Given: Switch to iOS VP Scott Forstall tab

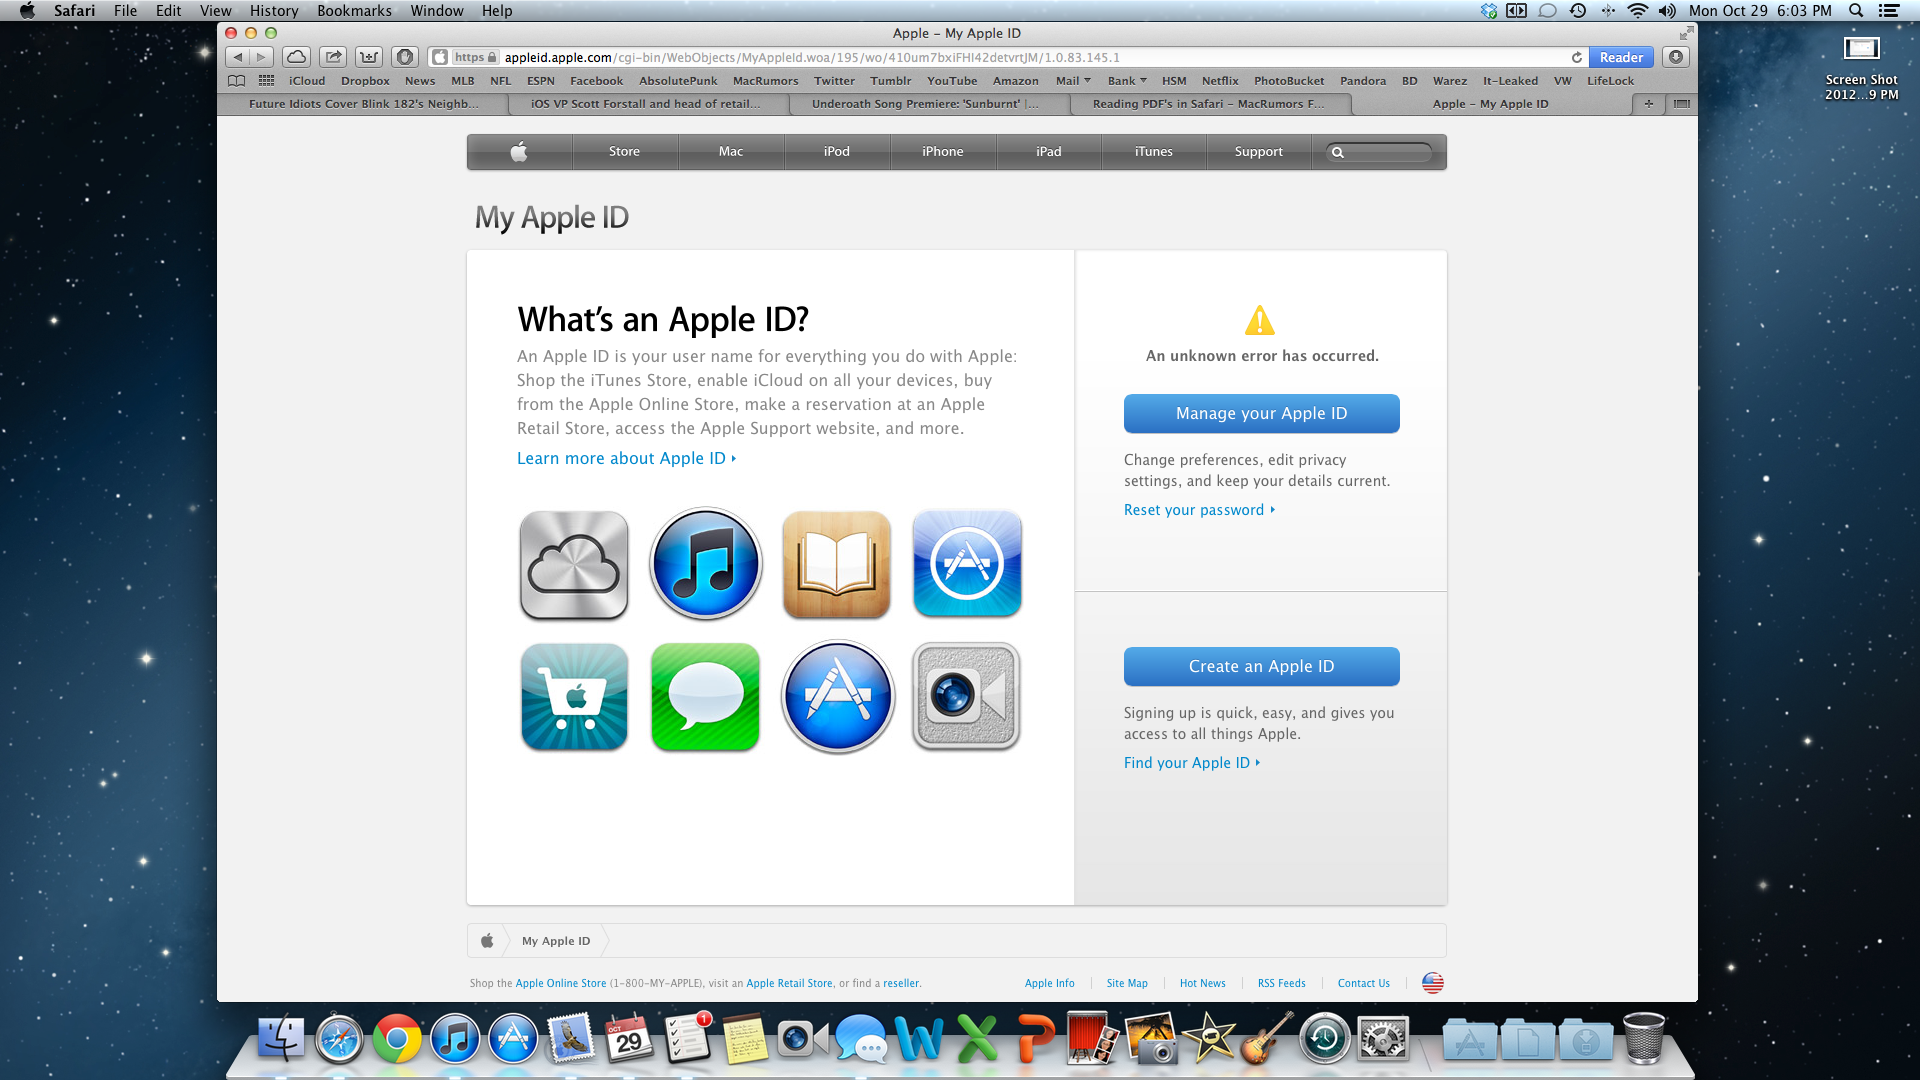Looking at the screenshot, I should point(645,104).
